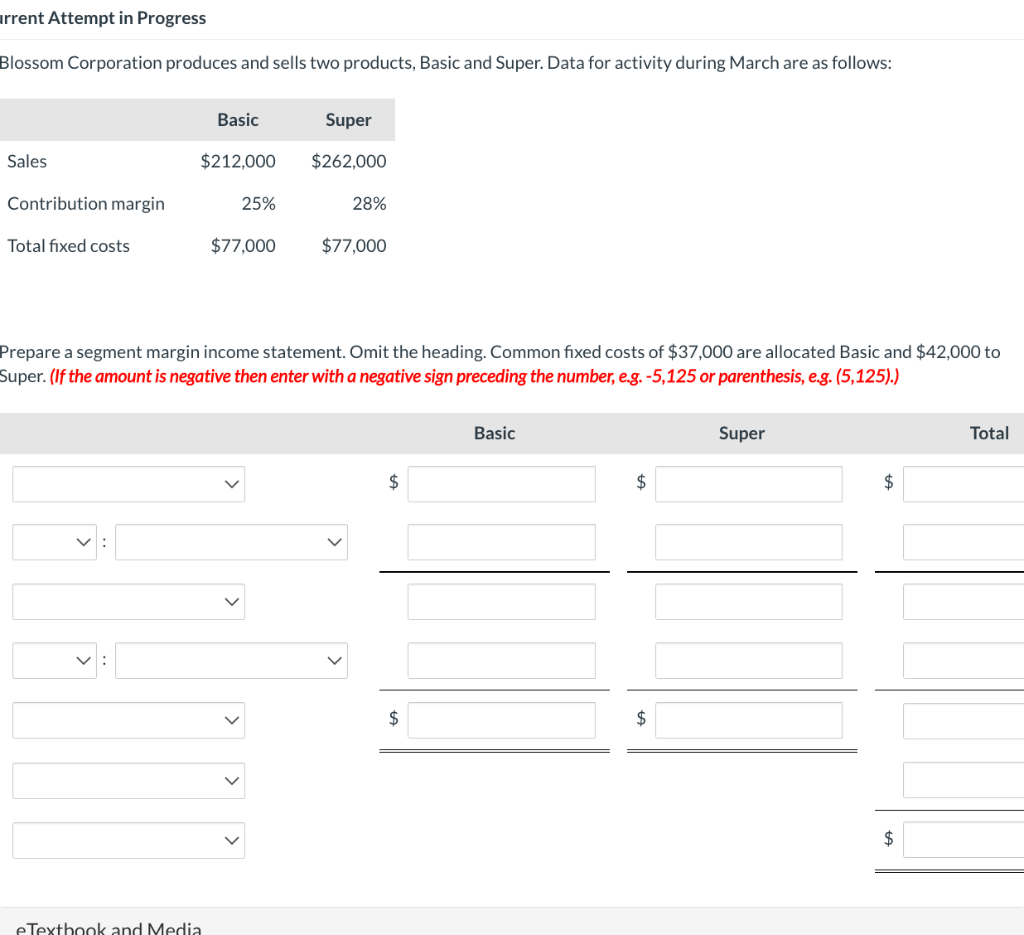
Task: Click the Super sales value $262,000
Action: coord(349,161)
